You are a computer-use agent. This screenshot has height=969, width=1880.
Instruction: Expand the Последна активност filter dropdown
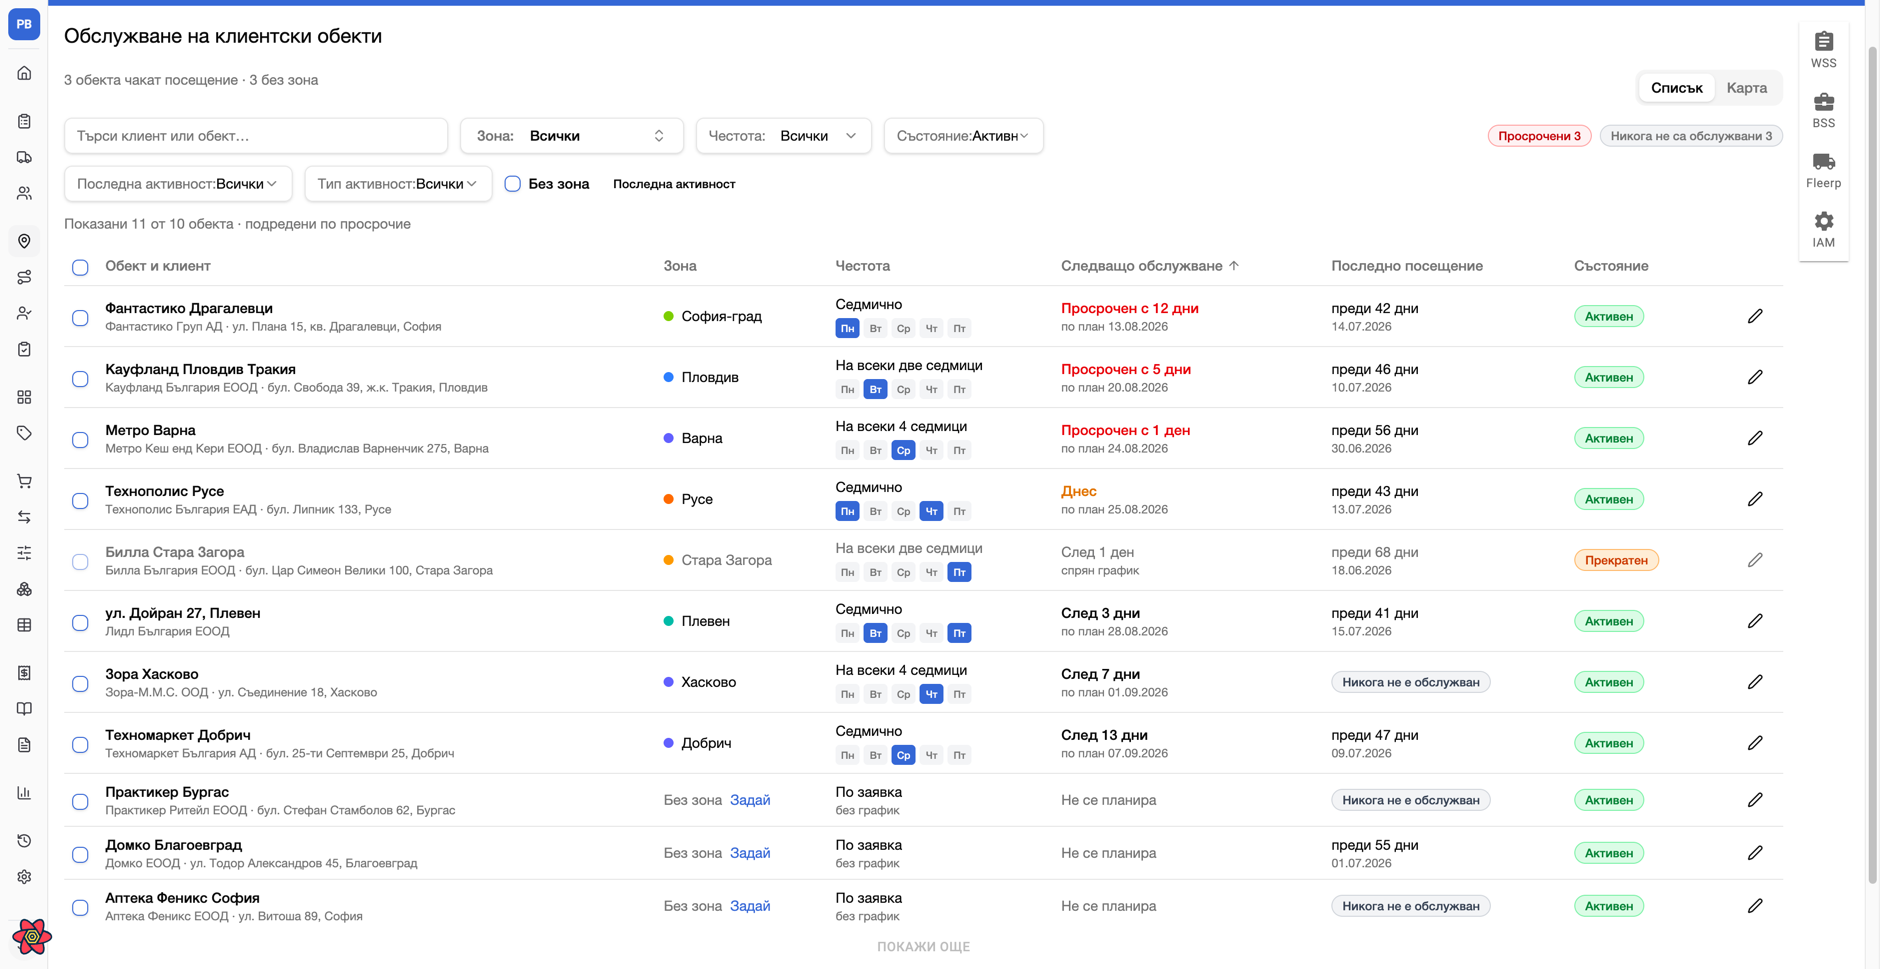point(178,184)
